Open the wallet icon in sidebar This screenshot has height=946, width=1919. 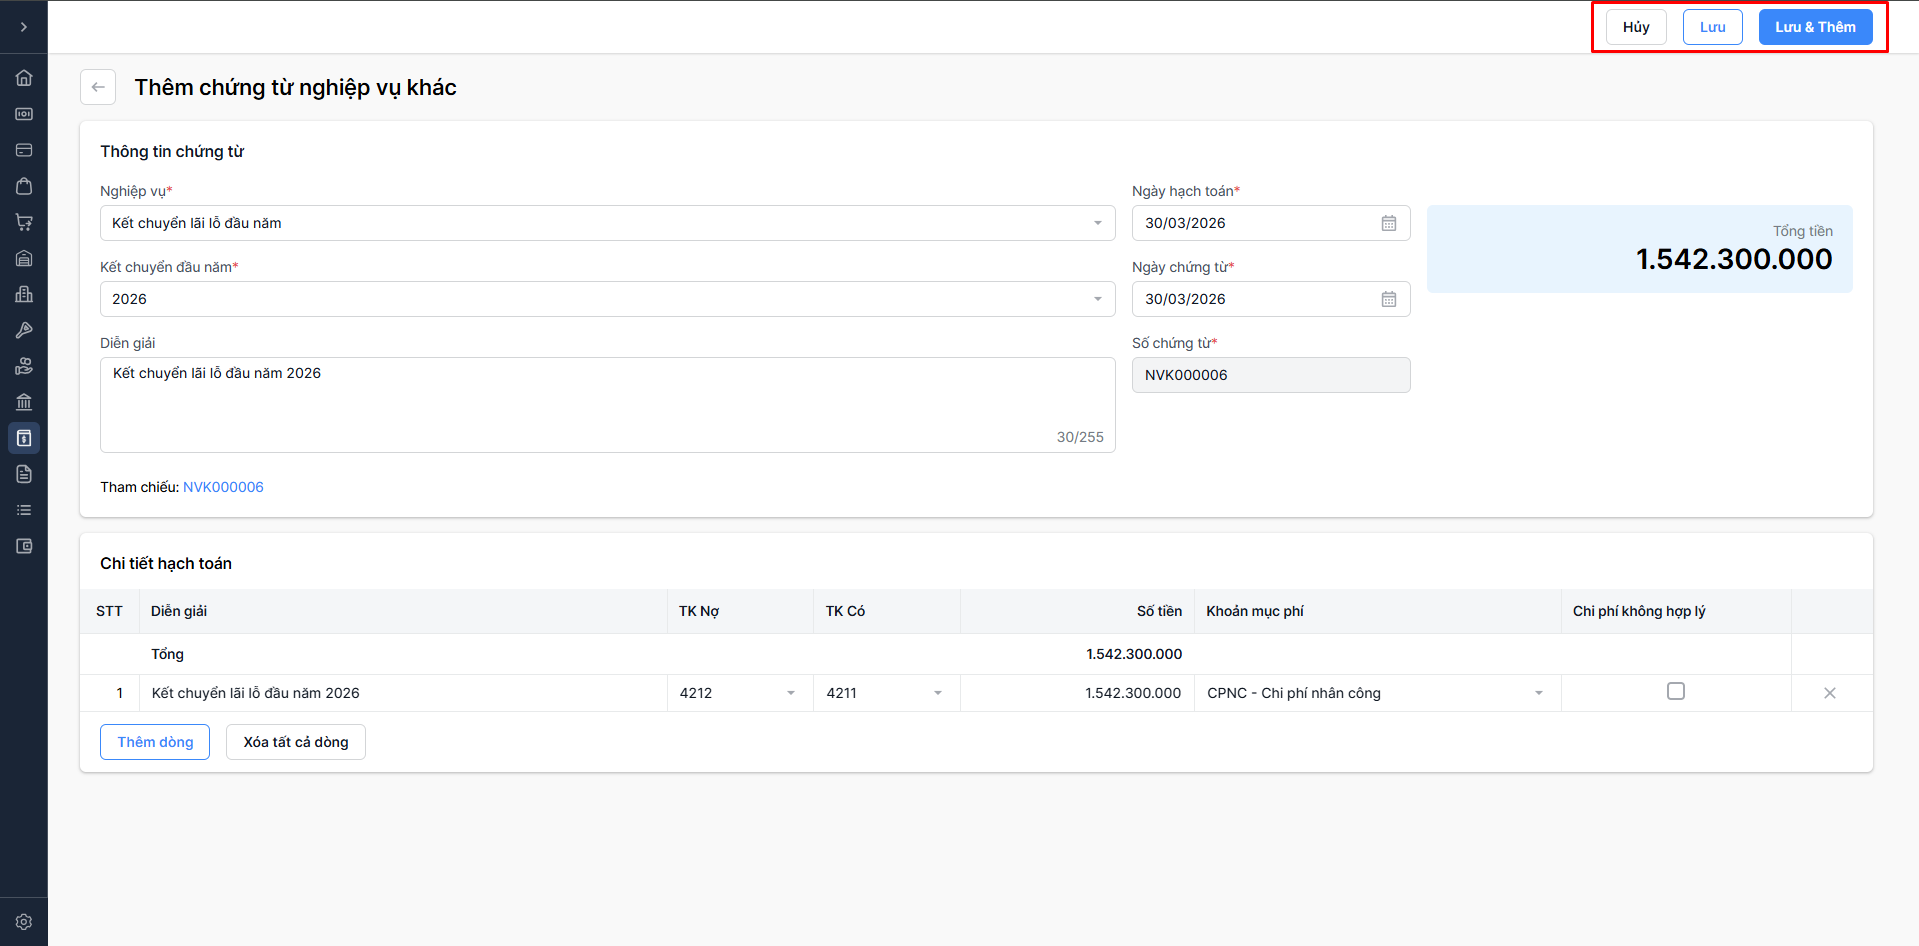pos(24,546)
